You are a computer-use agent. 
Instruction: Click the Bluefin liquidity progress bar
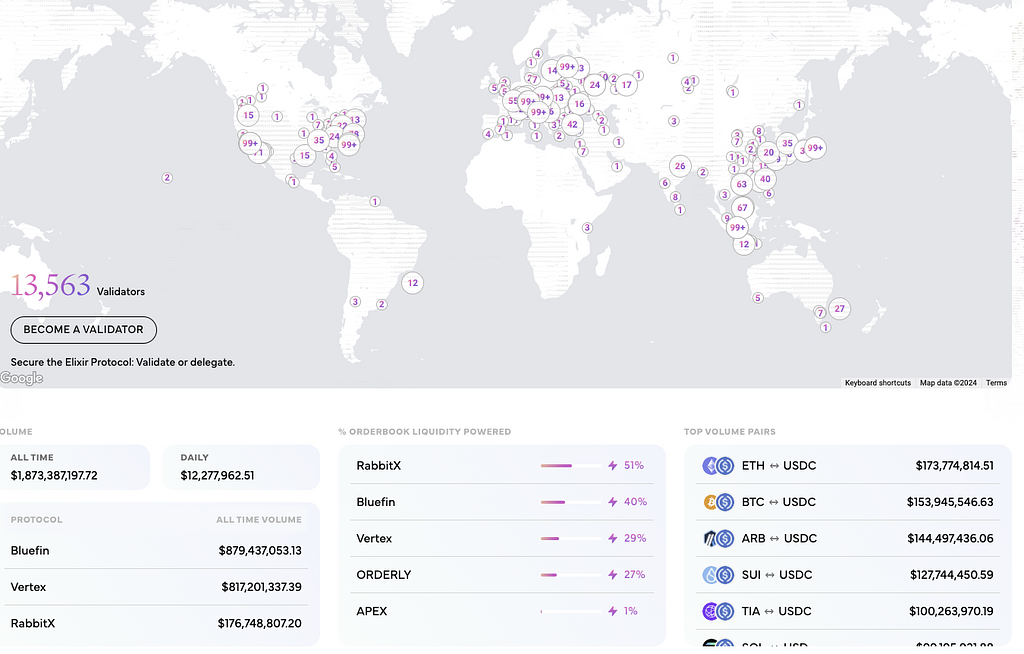(569, 502)
